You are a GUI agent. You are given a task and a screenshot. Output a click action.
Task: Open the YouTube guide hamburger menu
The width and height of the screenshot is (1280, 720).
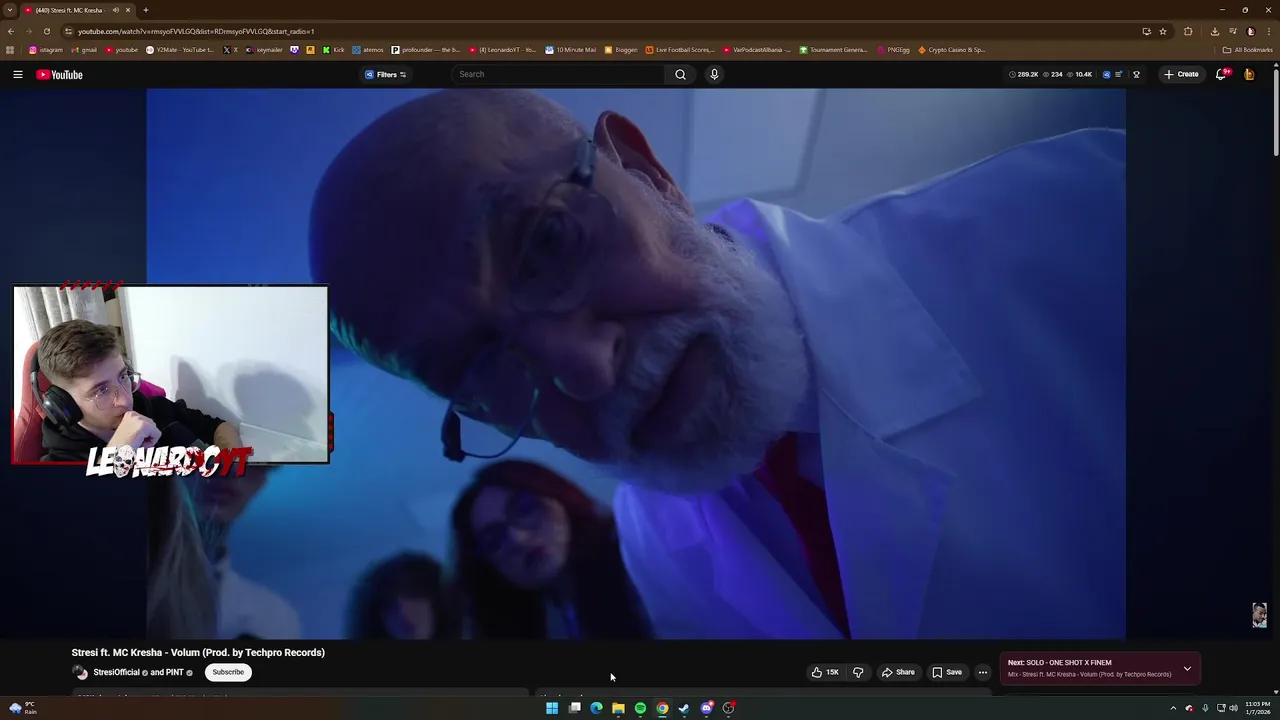(17, 74)
